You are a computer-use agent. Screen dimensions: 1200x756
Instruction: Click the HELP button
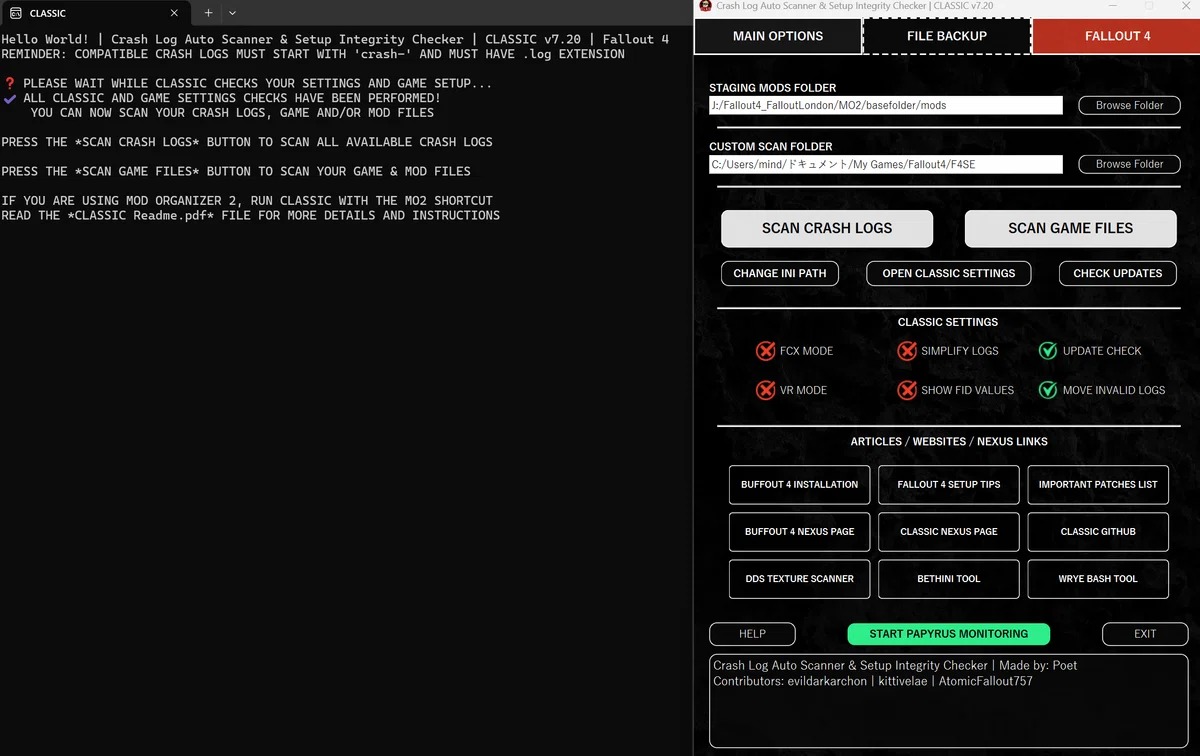pyautogui.click(x=752, y=634)
